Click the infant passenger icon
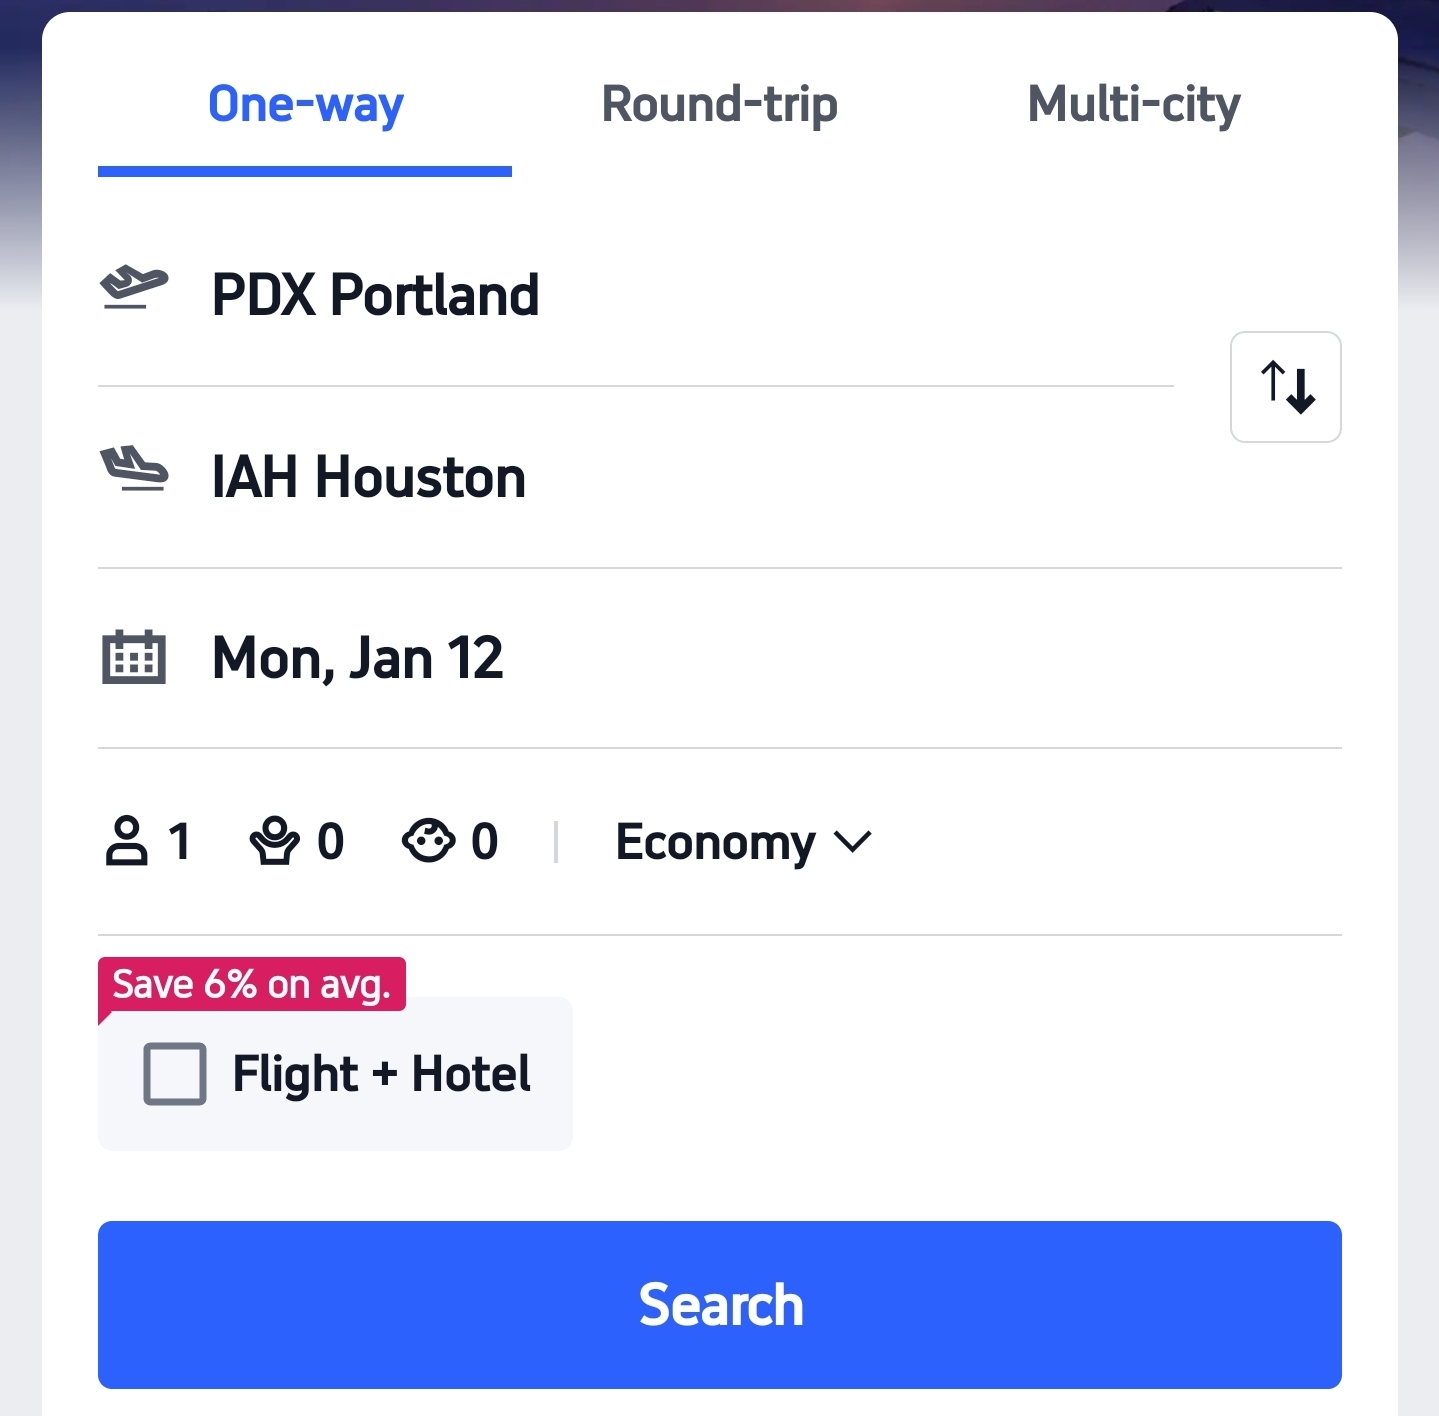The image size is (1439, 1416). click(428, 841)
